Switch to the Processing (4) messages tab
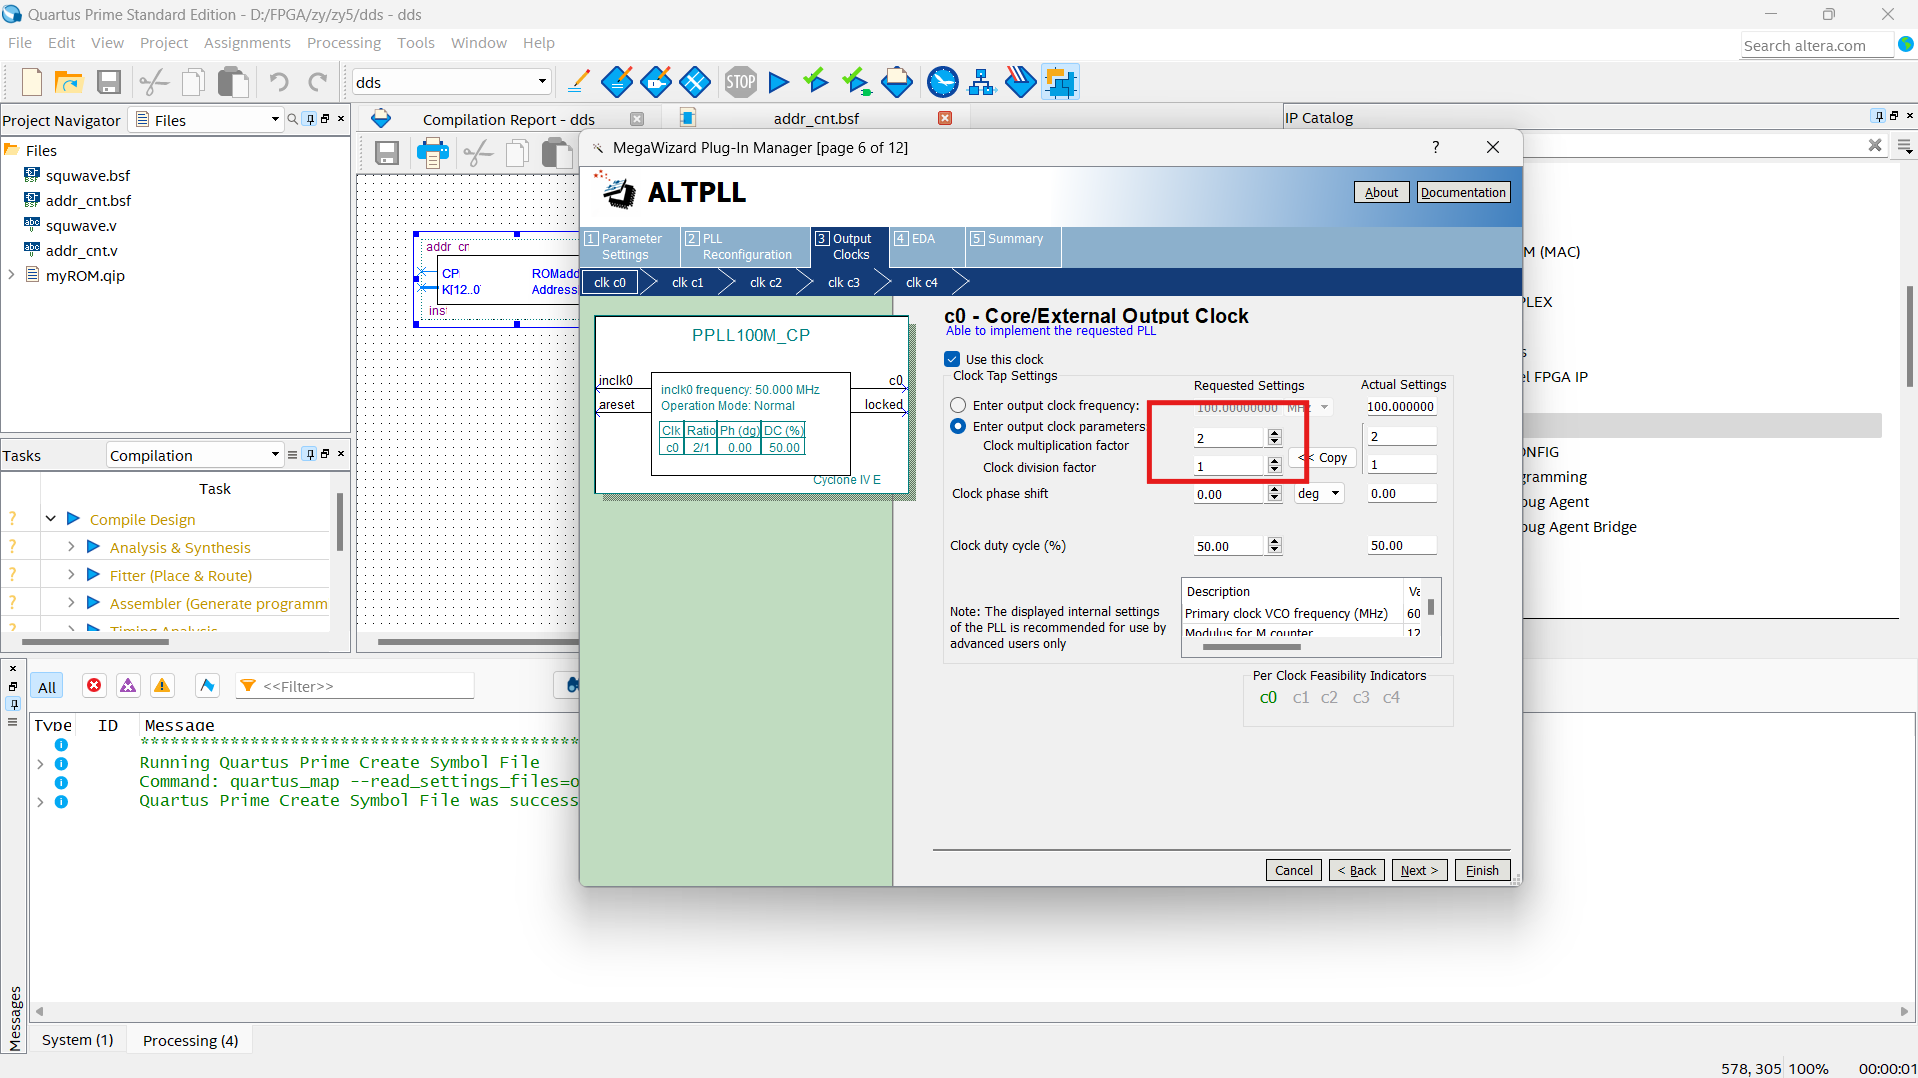Viewport: 1918px width, 1078px height. (x=190, y=1040)
